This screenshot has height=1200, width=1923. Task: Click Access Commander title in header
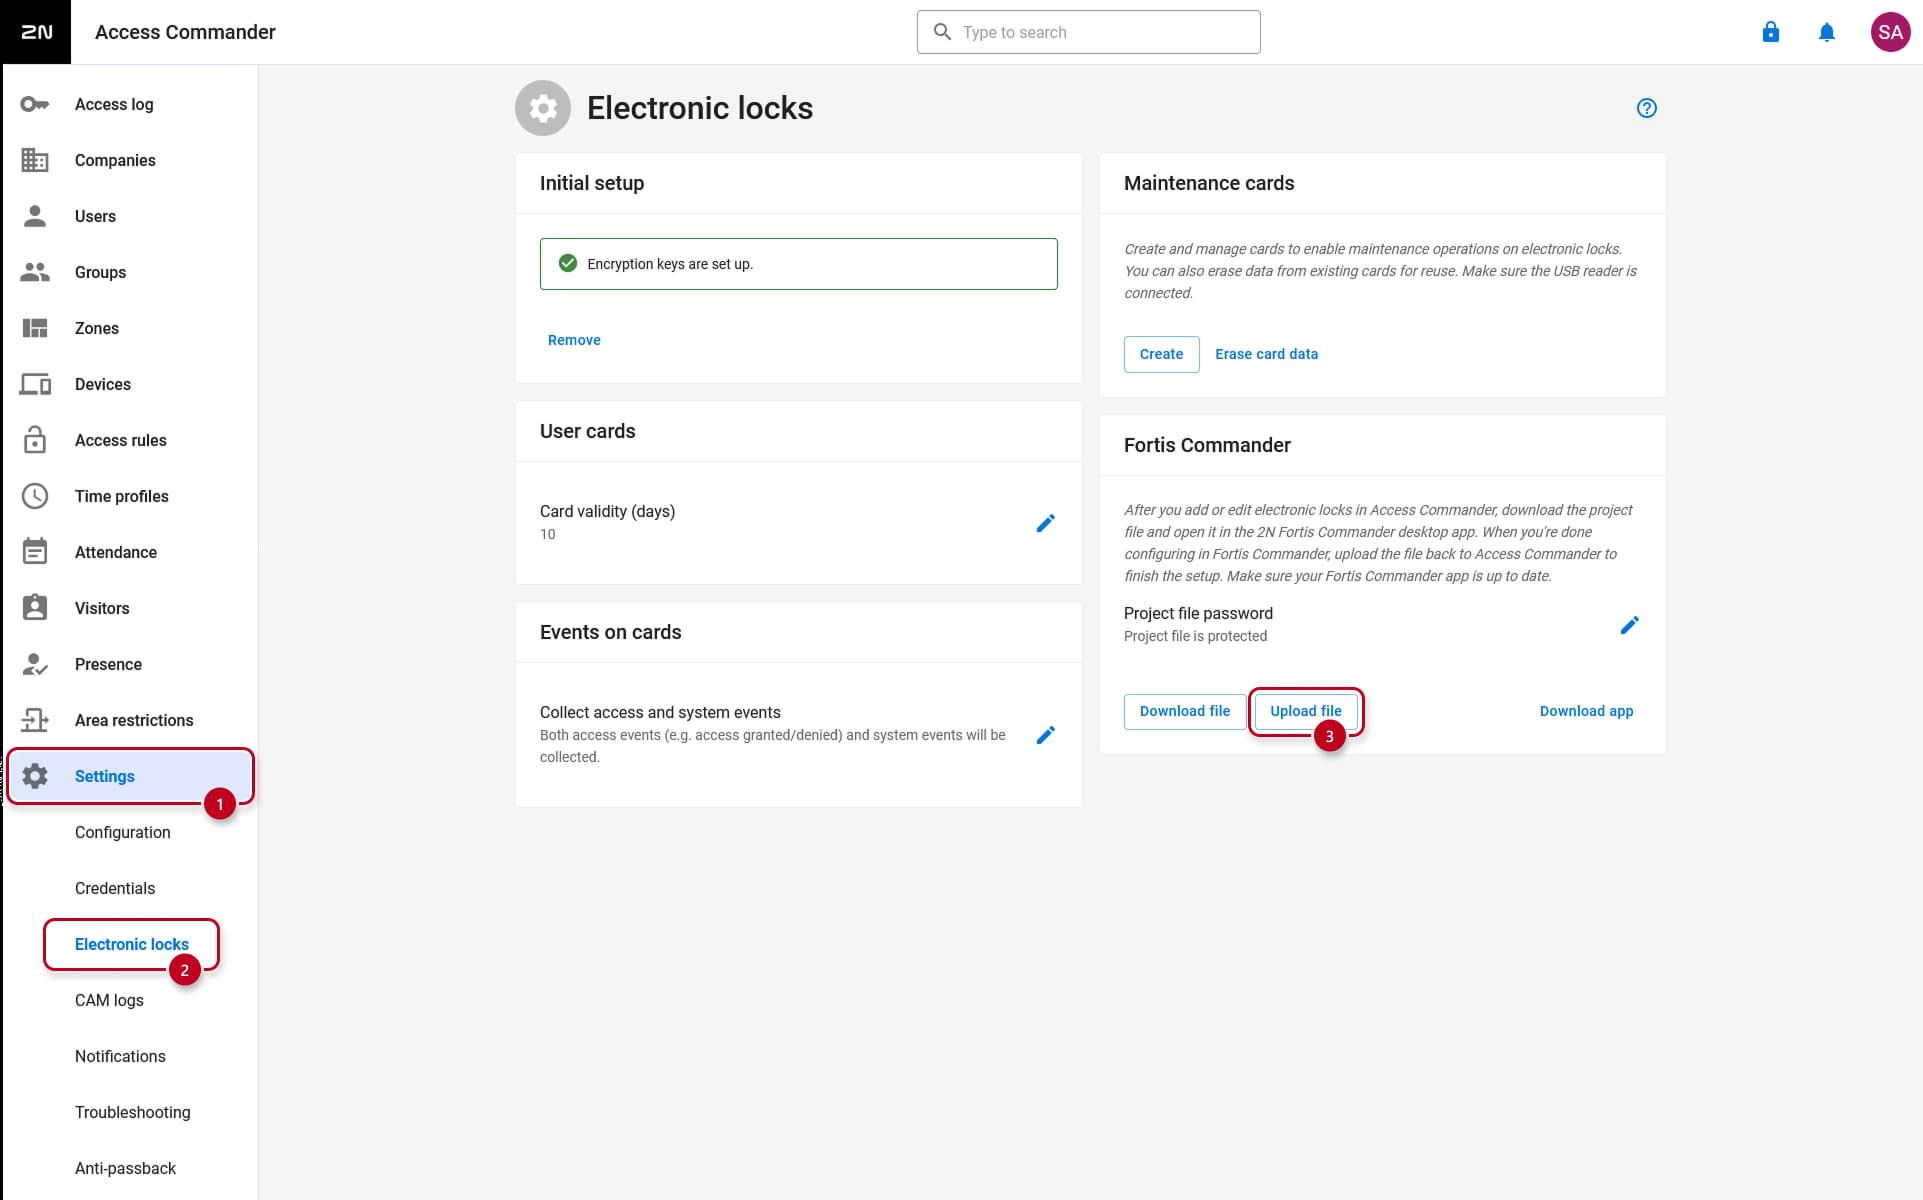[185, 32]
